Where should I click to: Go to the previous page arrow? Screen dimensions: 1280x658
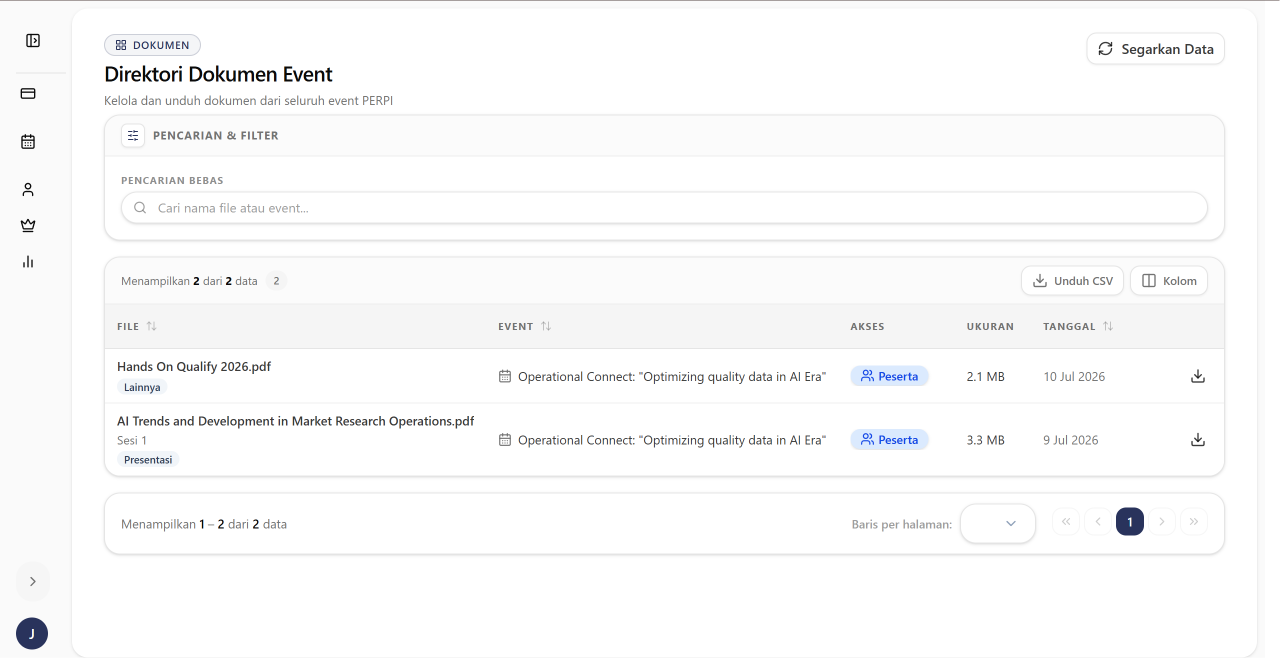click(x=1098, y=522)
